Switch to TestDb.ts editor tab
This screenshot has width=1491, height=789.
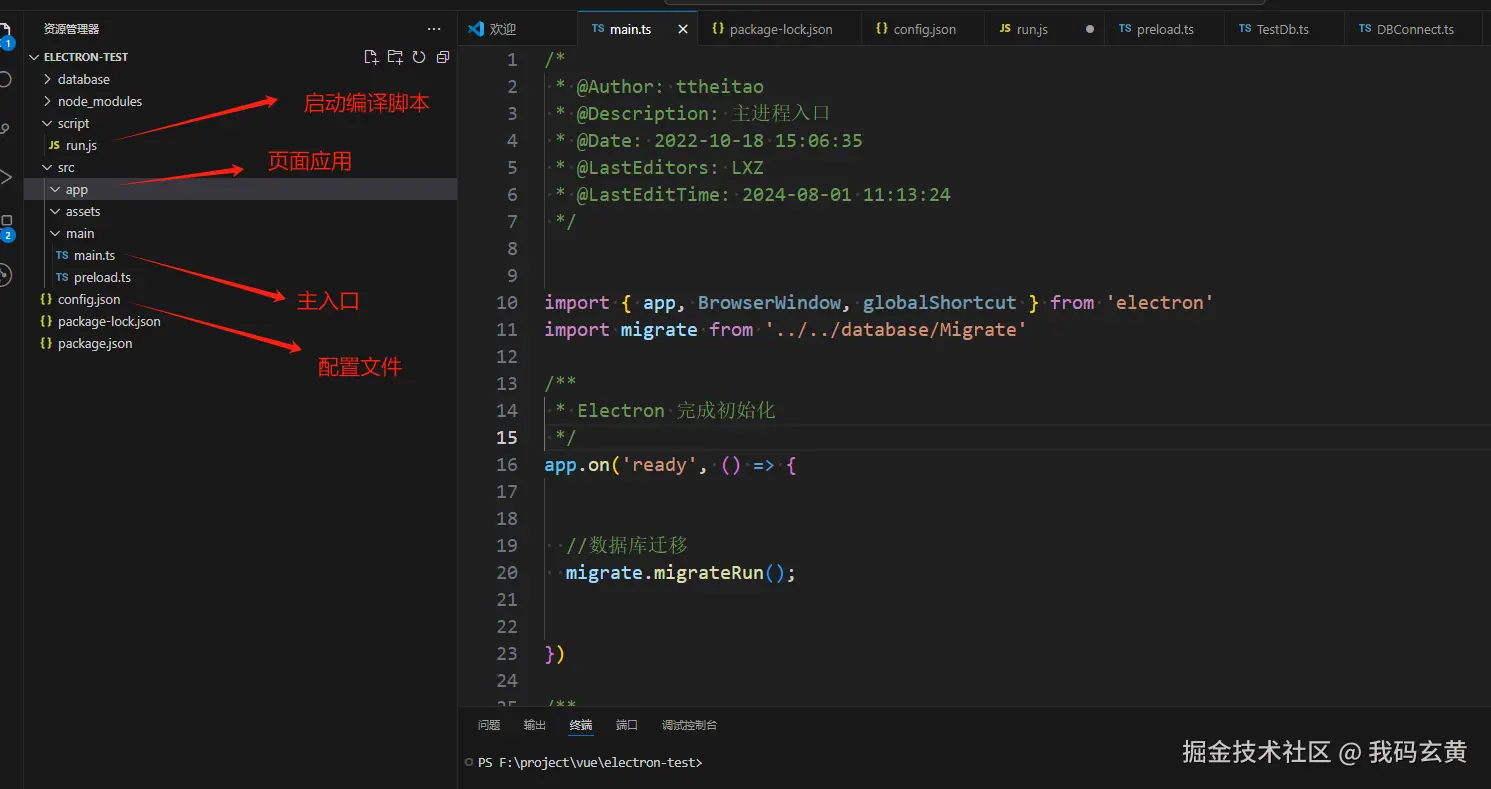tap(1283, 29)
